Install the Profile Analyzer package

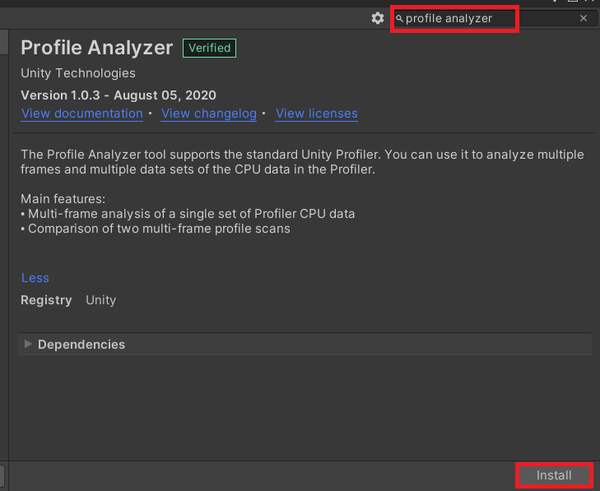tap(554, 476)
